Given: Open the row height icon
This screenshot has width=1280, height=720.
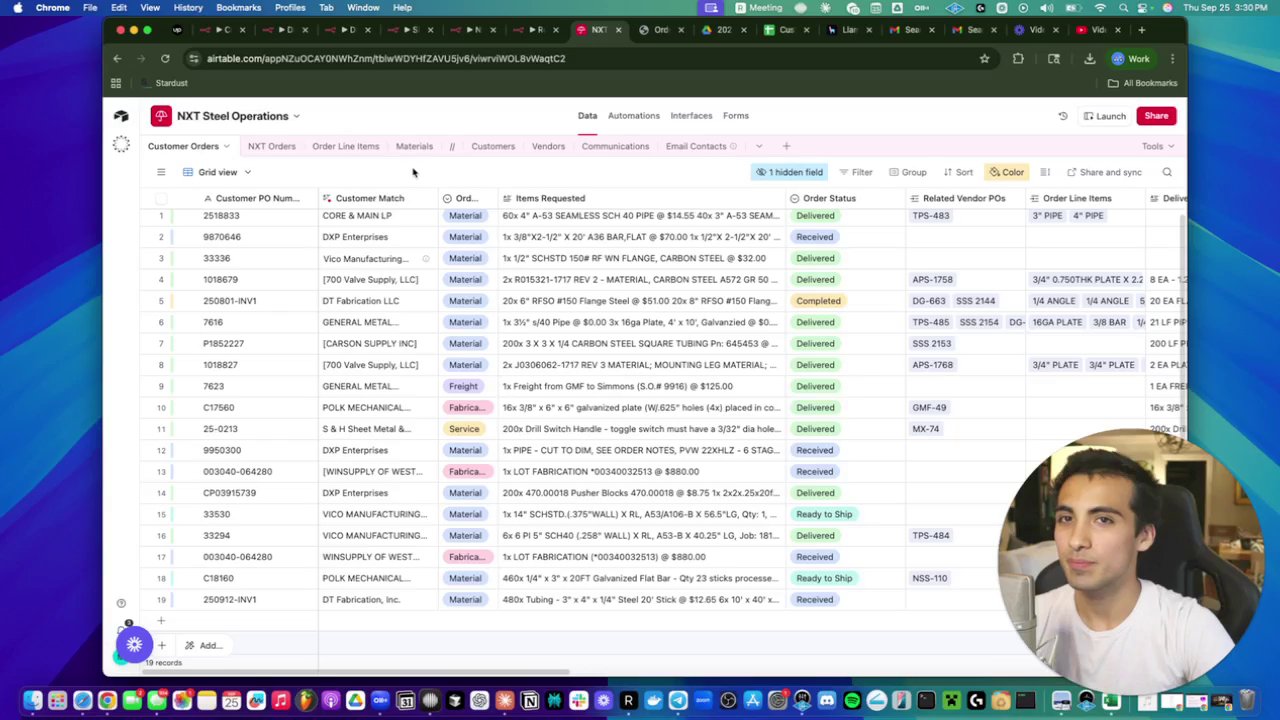Looking at the screenshot, I should (x=1045, y=172).
